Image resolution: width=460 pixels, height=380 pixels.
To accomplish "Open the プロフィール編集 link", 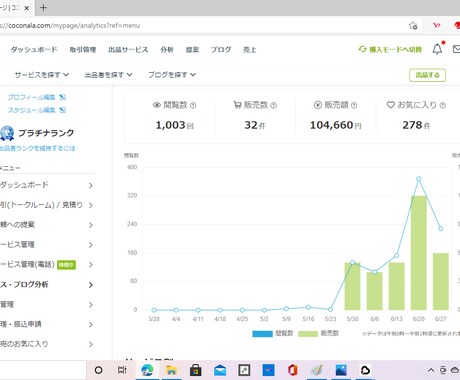I will coord(31,97).
